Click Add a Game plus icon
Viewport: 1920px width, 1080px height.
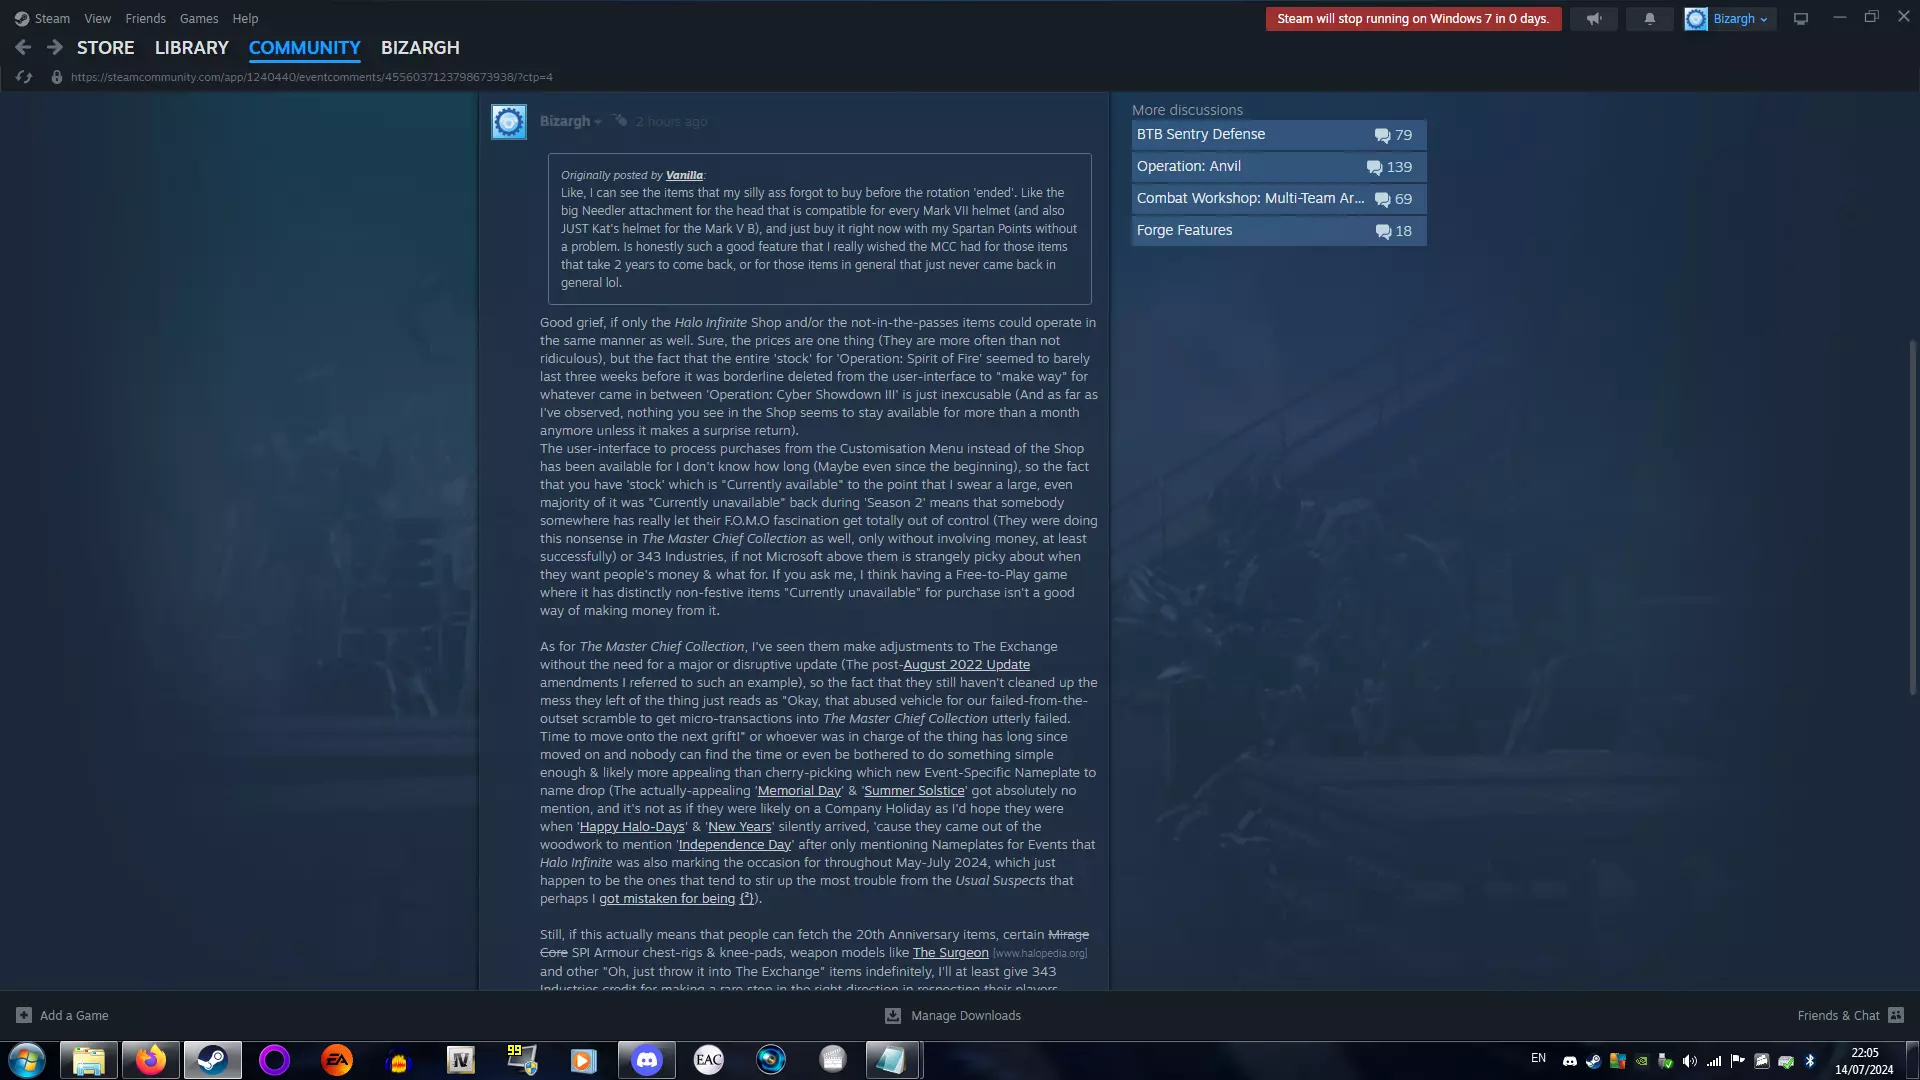pos(24,1015)
